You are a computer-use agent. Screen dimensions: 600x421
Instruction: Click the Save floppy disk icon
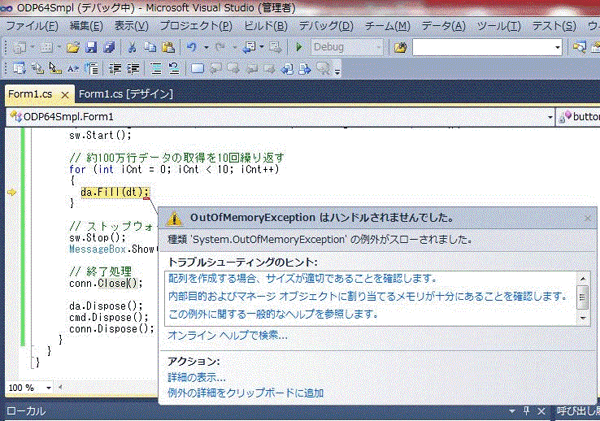91,47
